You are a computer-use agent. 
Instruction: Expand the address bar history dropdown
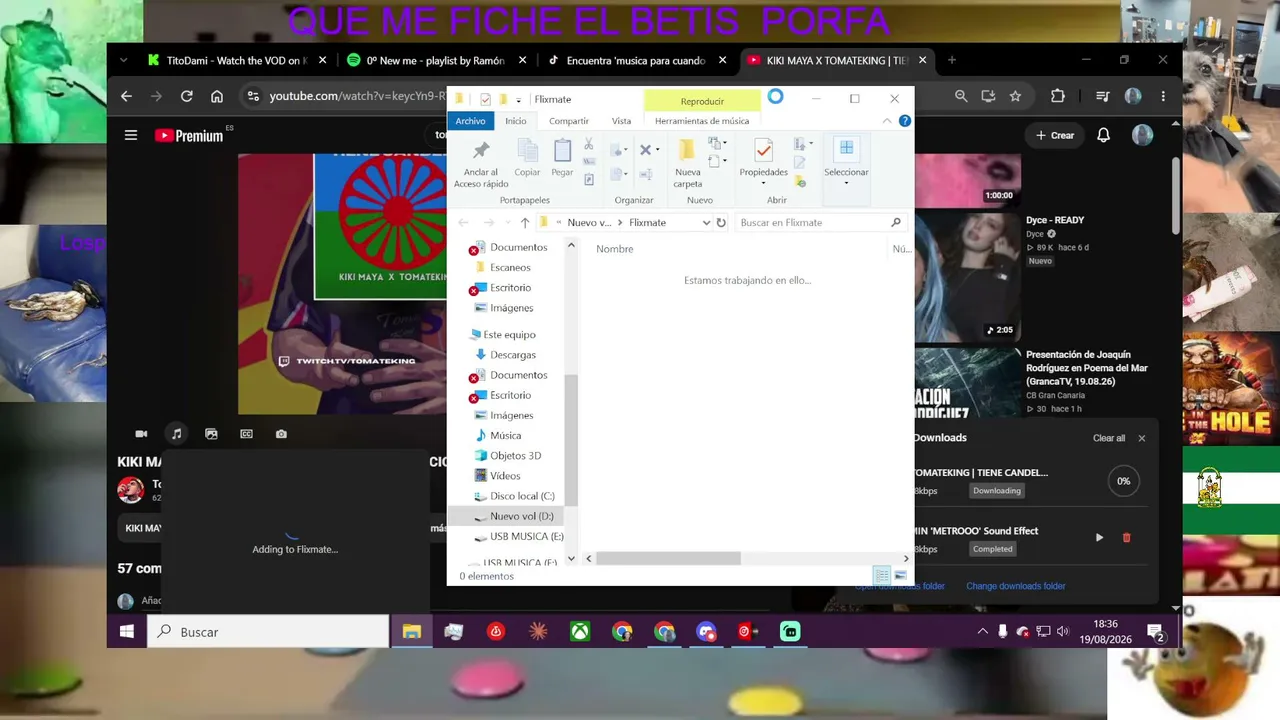(x=707, y=223)
